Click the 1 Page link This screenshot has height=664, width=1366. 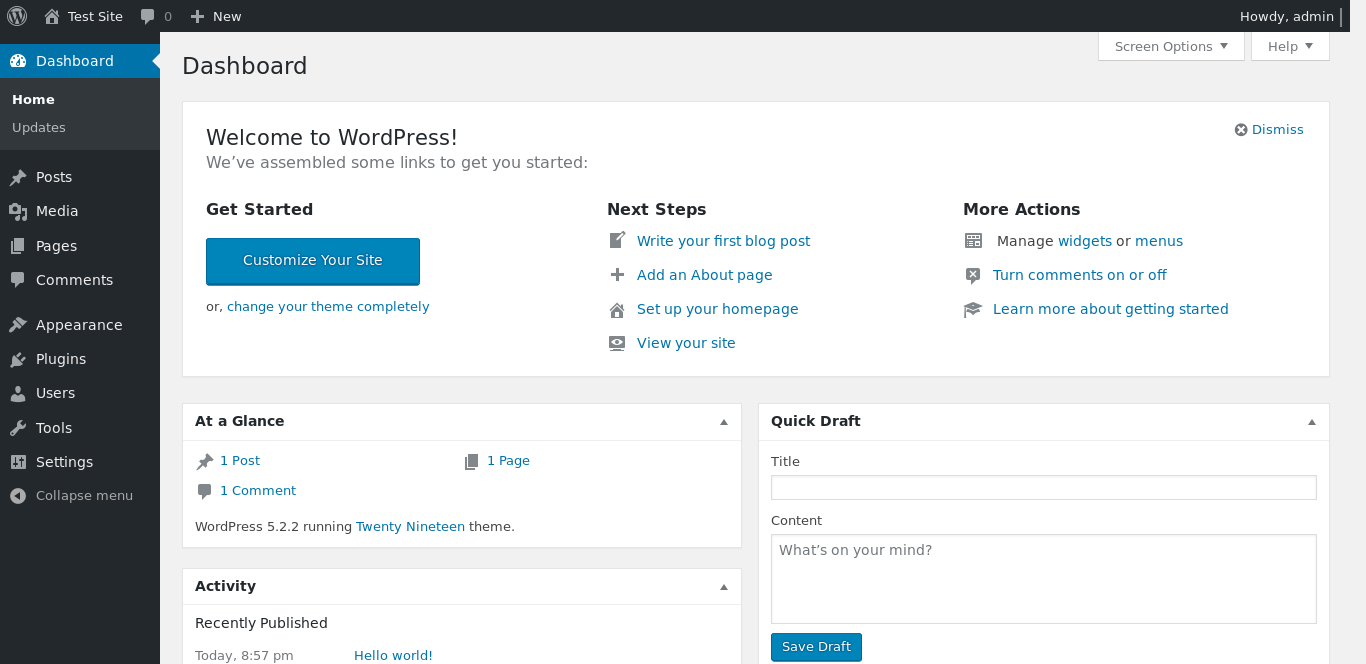[508, 461]
